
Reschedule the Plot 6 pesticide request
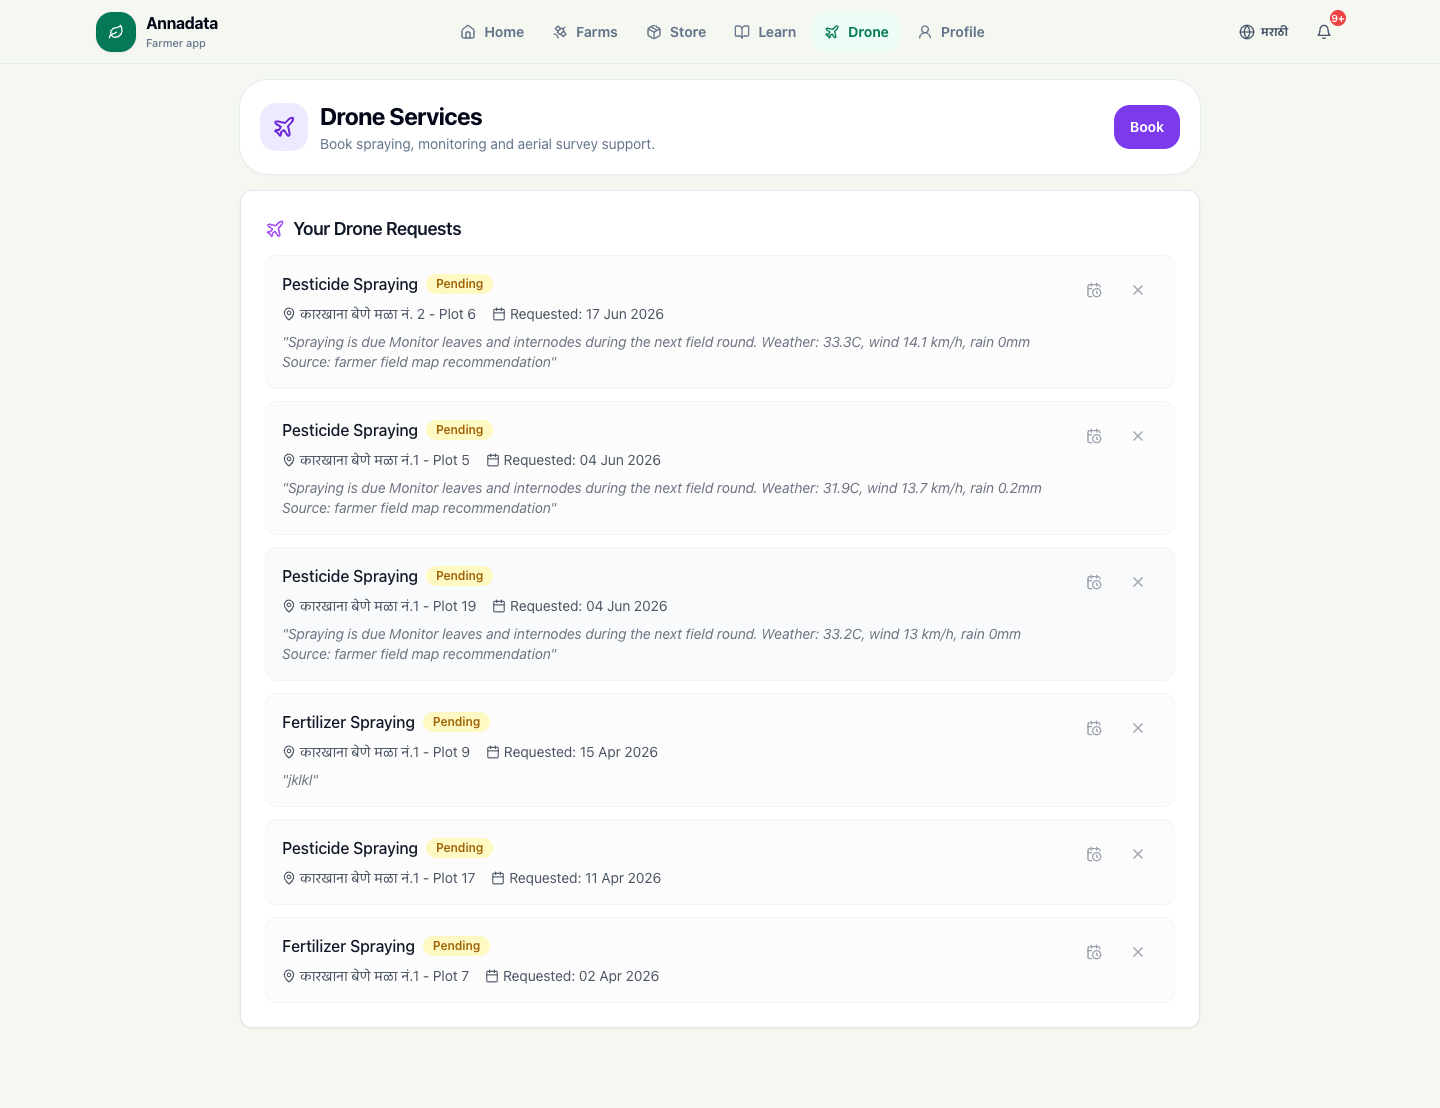click(1094, 290)
